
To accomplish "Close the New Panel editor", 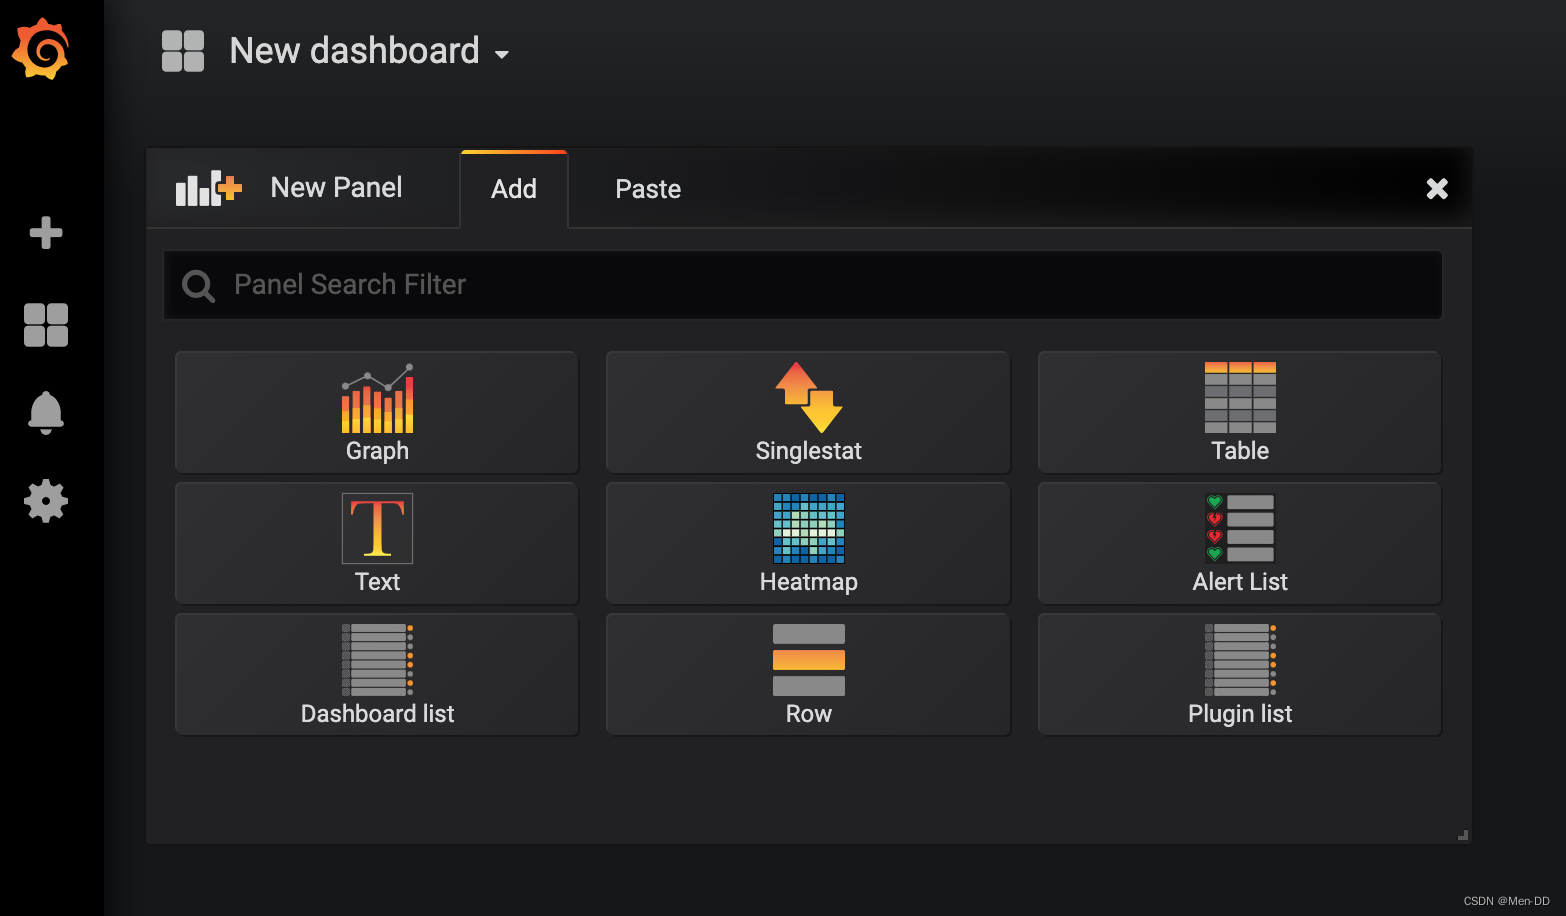I will [1437, 189].
